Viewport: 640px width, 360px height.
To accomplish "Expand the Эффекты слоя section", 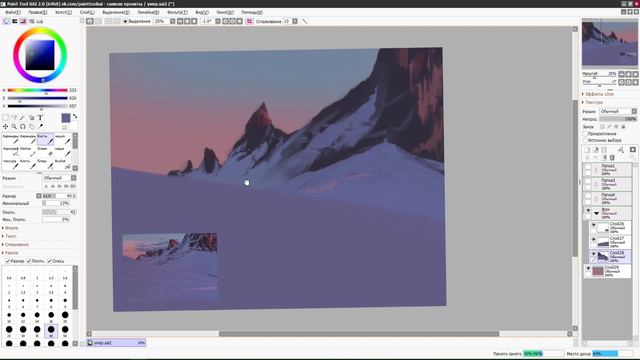I will point(598,94).
